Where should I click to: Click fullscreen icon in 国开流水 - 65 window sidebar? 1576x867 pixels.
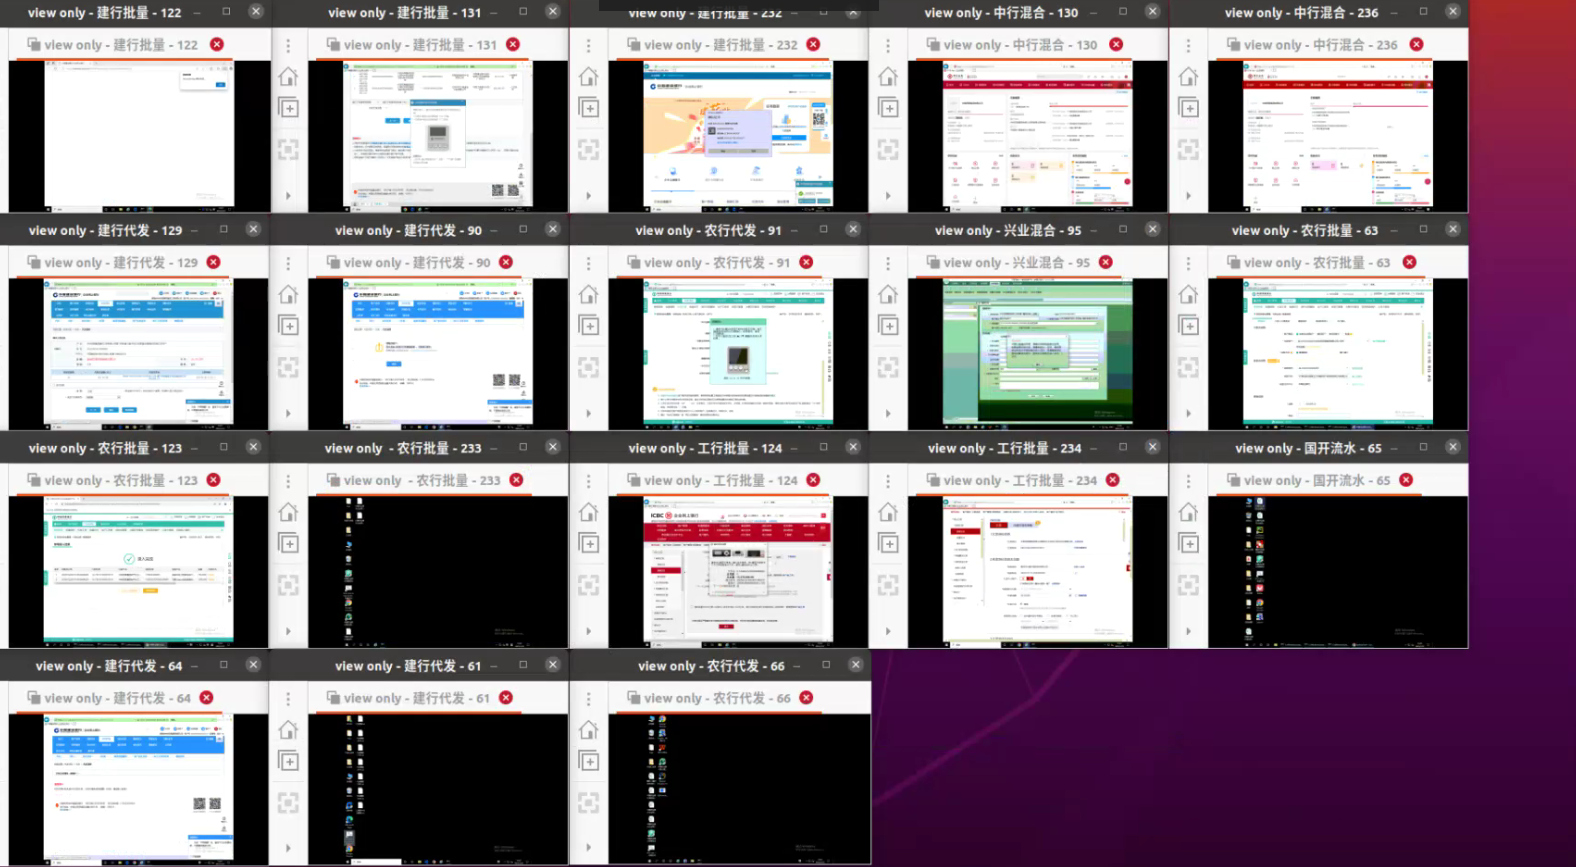[x=1188, y=585]
